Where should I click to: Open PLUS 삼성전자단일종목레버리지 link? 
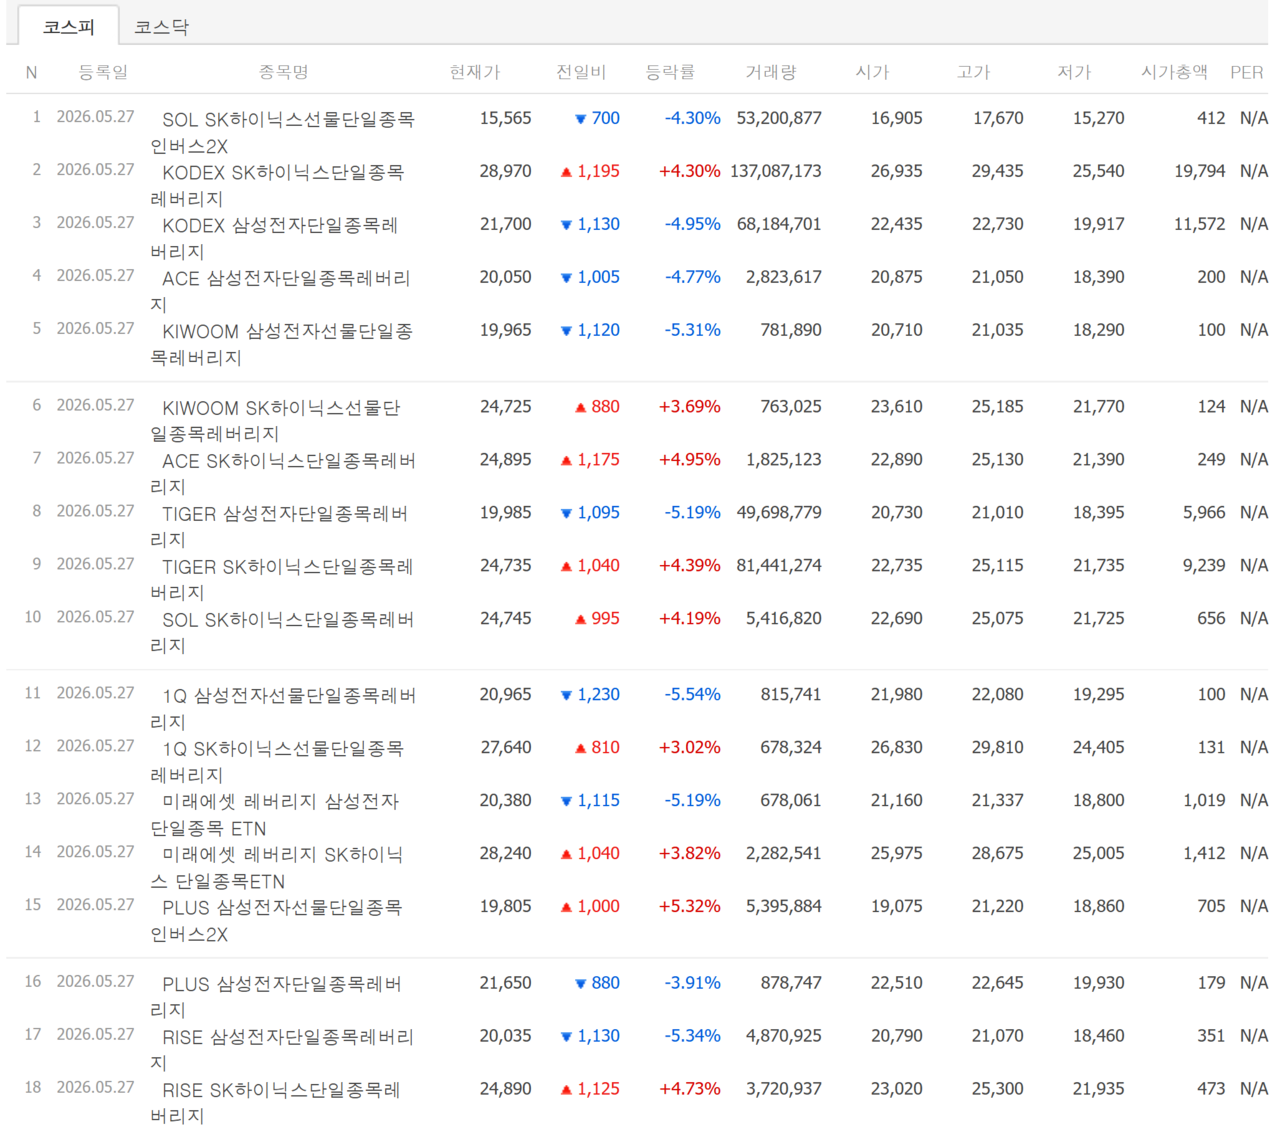point(276,997)
